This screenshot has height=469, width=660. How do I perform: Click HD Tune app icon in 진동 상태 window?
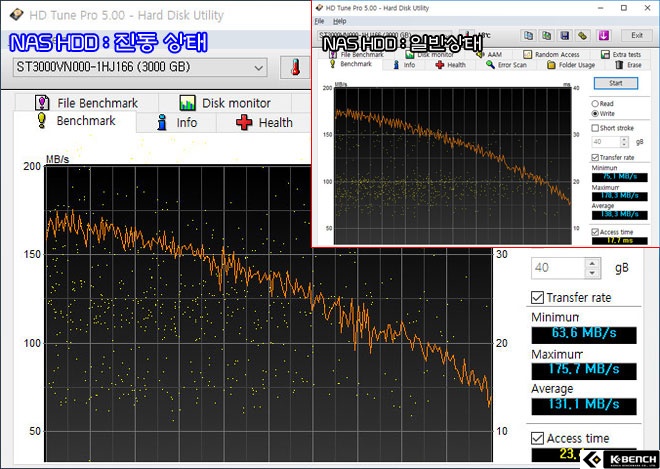tap(16, 15)
